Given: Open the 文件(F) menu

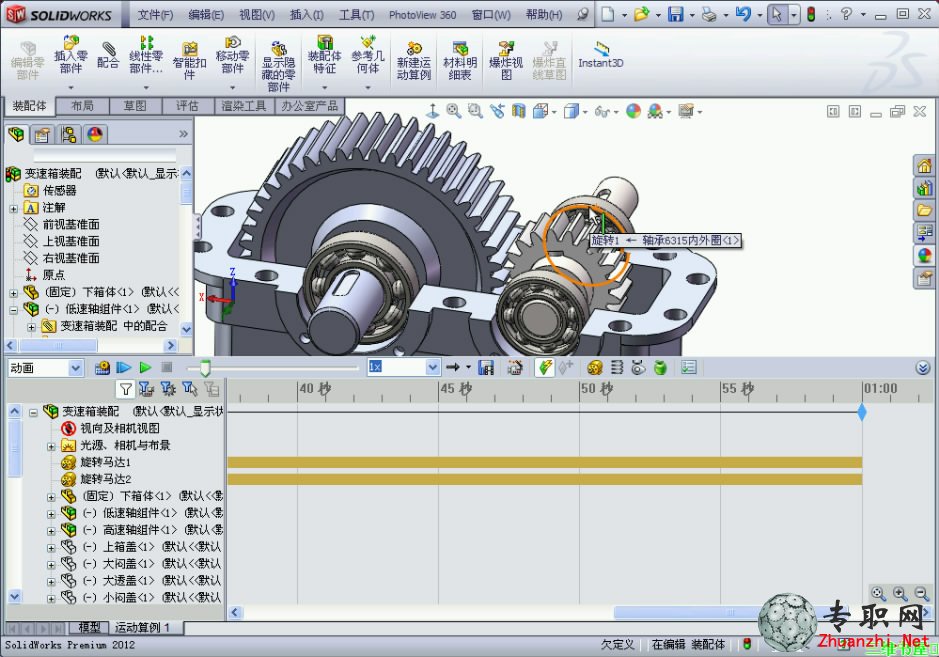Looking at the screenshot, I should [155, 14].
